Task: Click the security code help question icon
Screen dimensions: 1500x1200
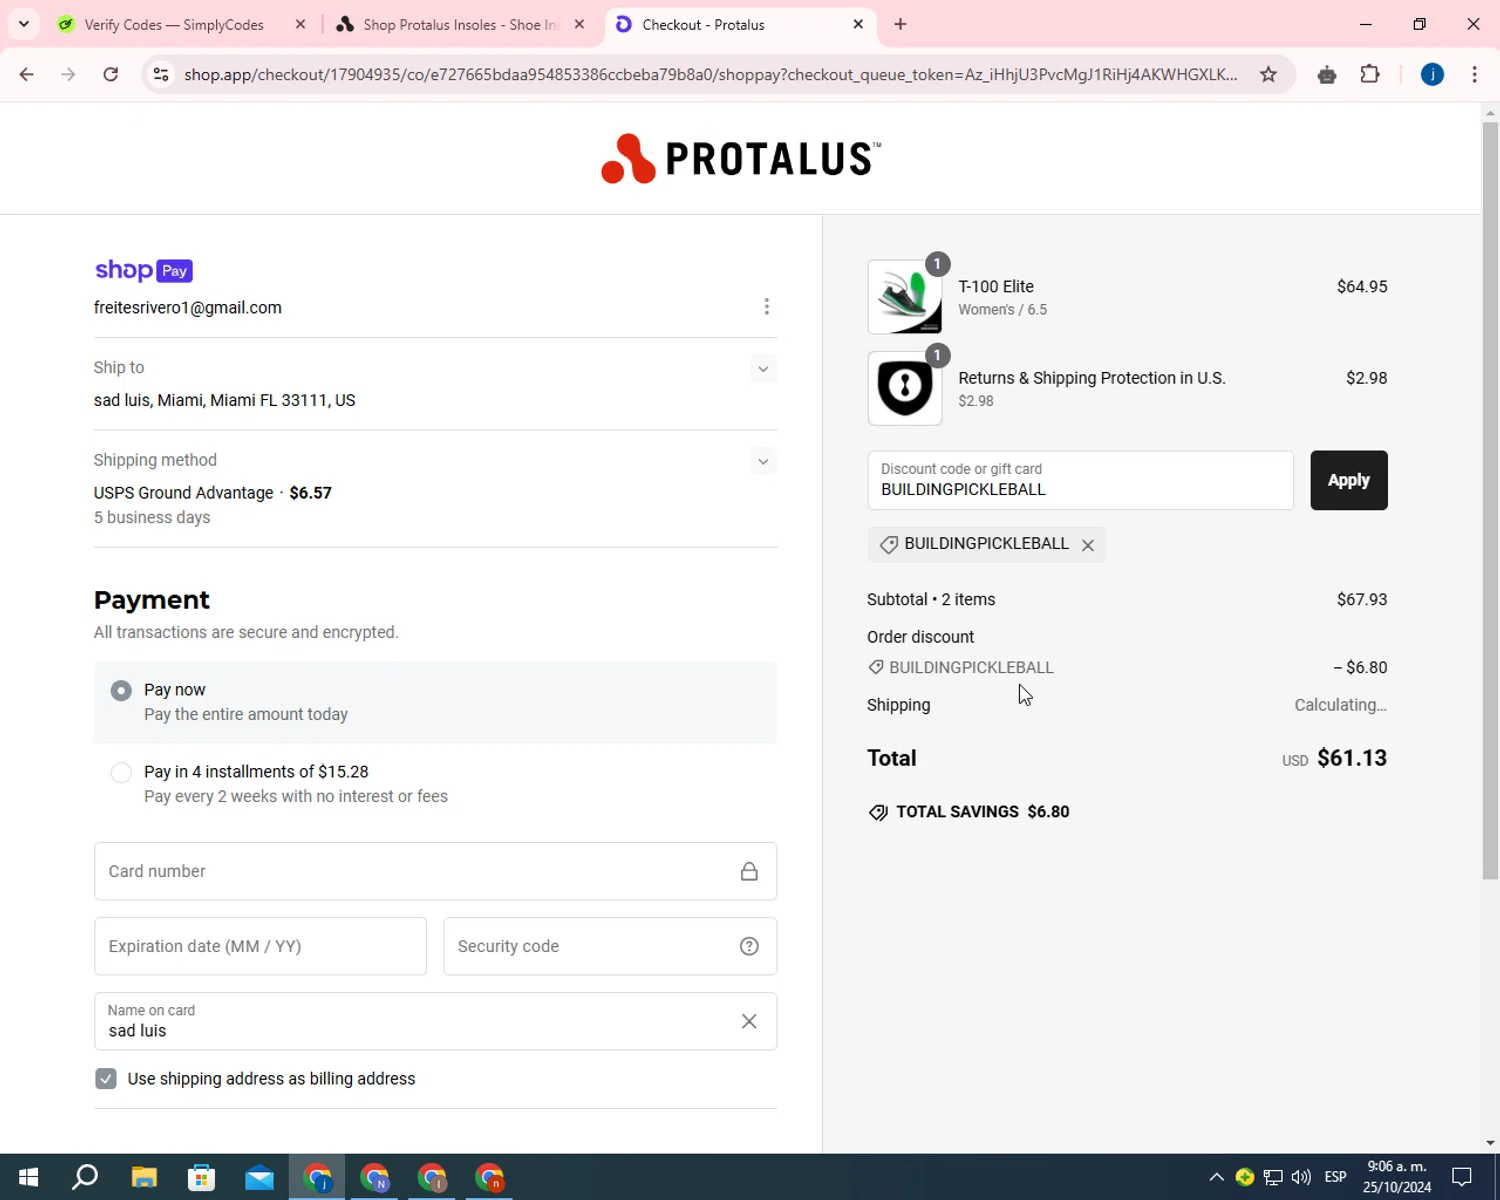Action: (749, 946)
